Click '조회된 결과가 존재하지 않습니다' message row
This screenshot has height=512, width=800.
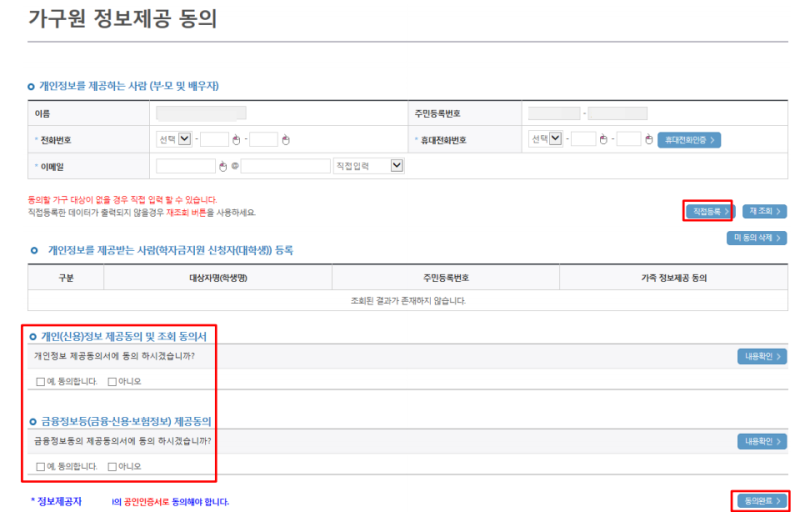pyautogui.click(x=408, y=301)
